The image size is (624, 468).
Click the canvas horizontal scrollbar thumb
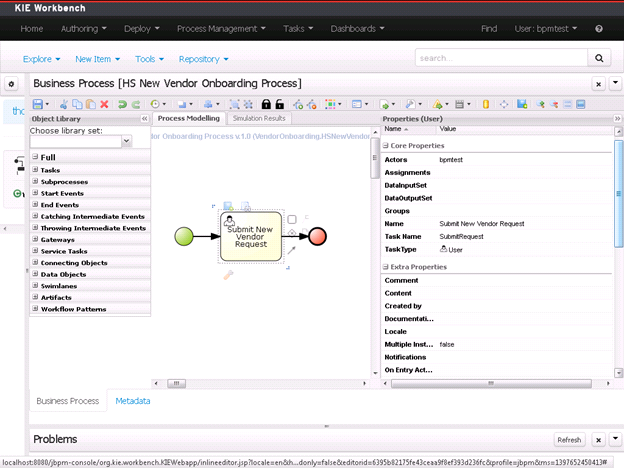pos(176,383)
